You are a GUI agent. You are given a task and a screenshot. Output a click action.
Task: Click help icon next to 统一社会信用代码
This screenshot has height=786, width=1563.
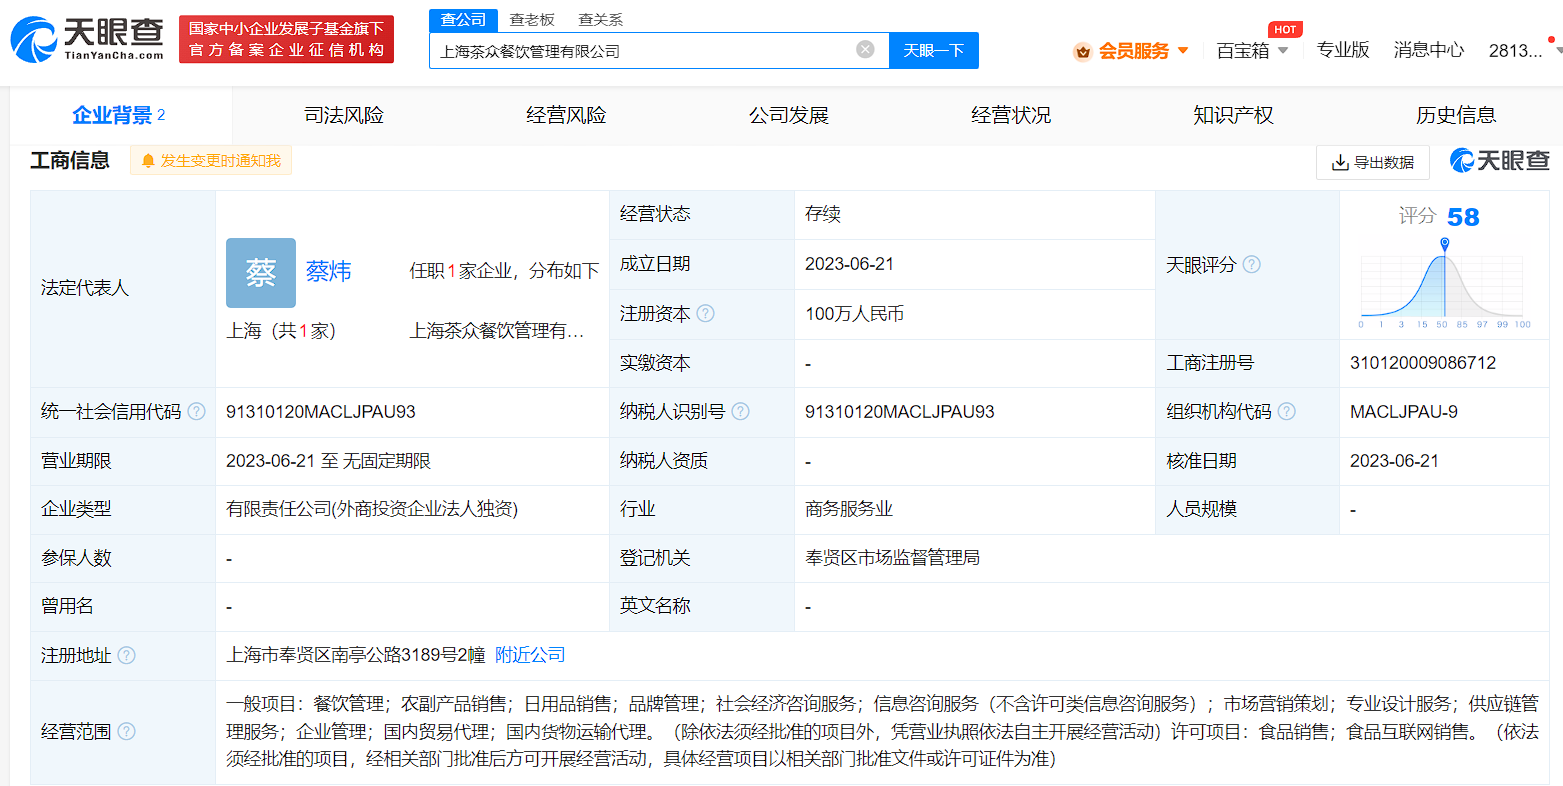[x=196, y=411]
